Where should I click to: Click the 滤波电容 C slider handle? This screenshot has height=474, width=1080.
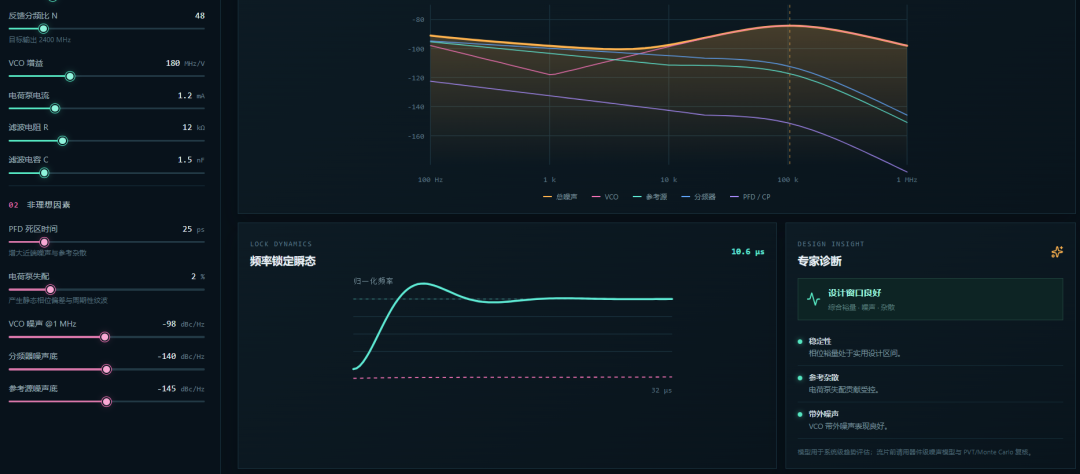point(44,173)
